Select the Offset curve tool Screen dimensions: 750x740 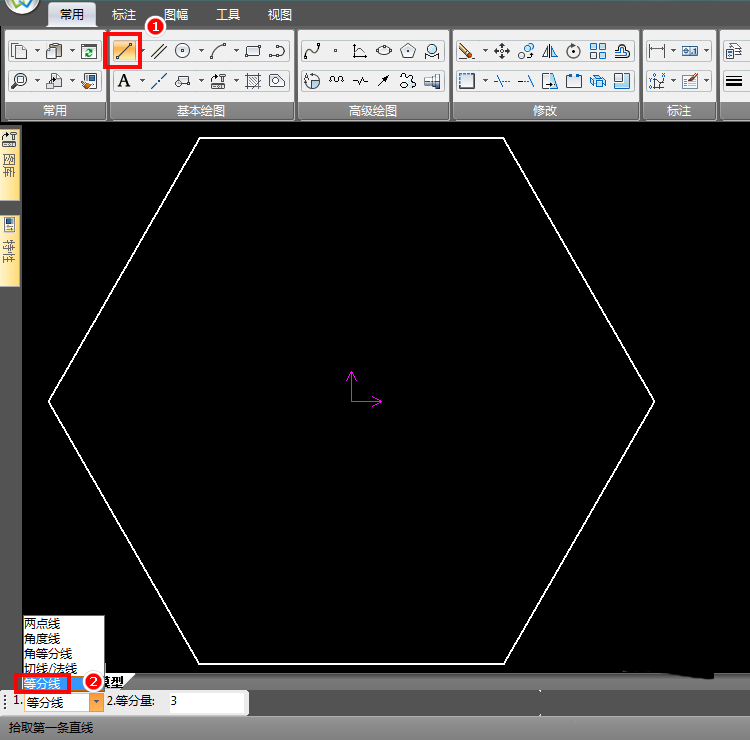[621, 51]
